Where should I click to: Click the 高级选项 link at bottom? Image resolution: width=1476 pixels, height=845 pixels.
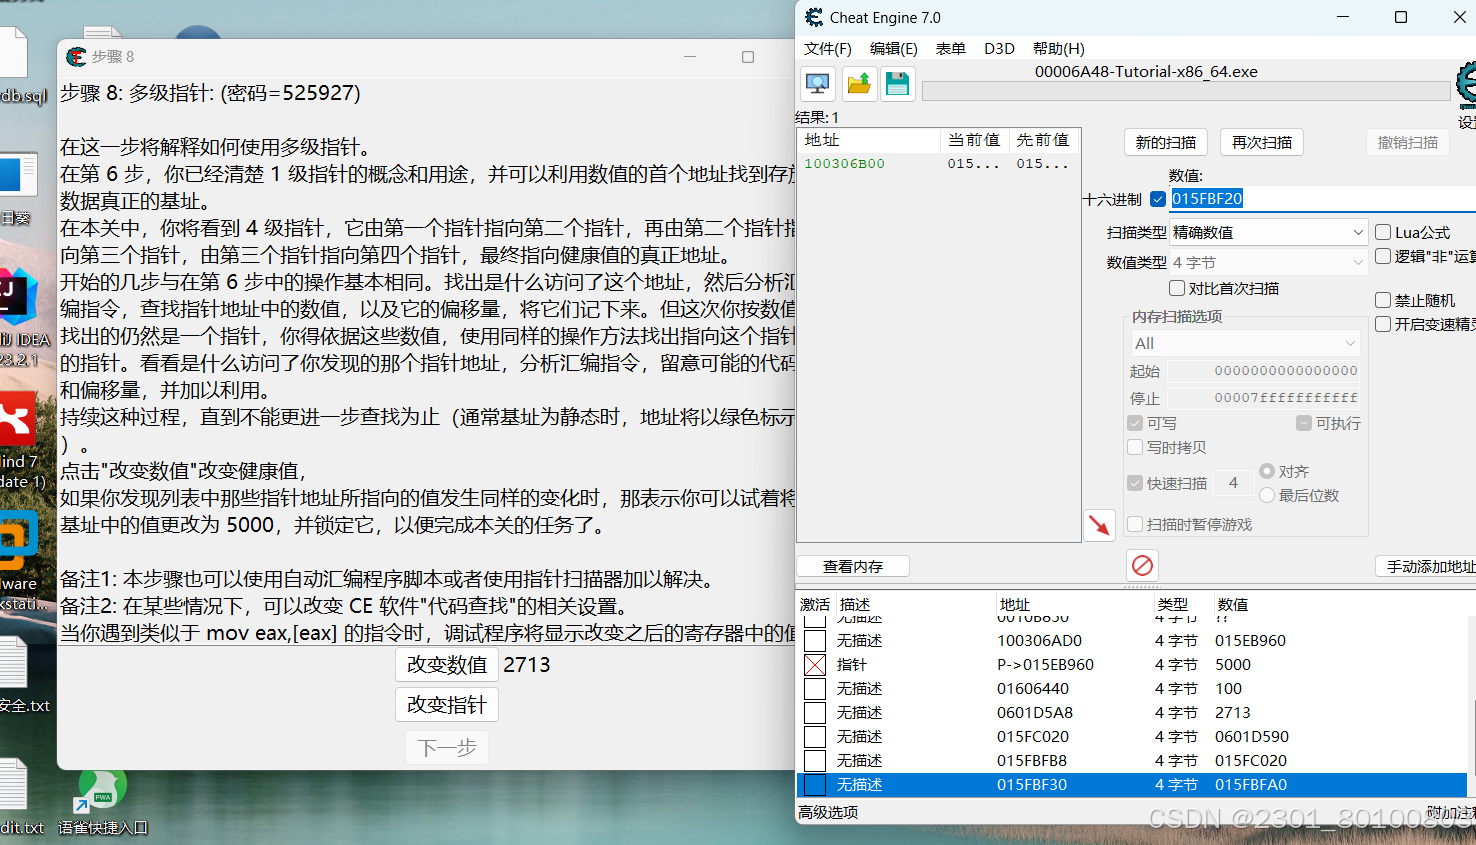[x=828, y=812]
